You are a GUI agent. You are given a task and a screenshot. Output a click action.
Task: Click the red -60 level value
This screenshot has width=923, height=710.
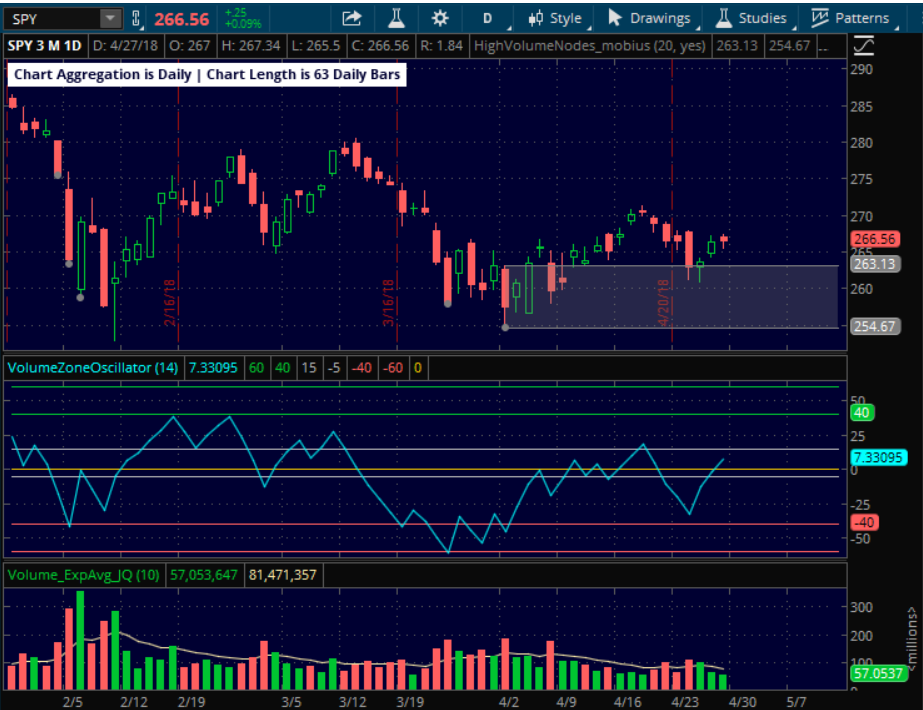pos(393,368)
